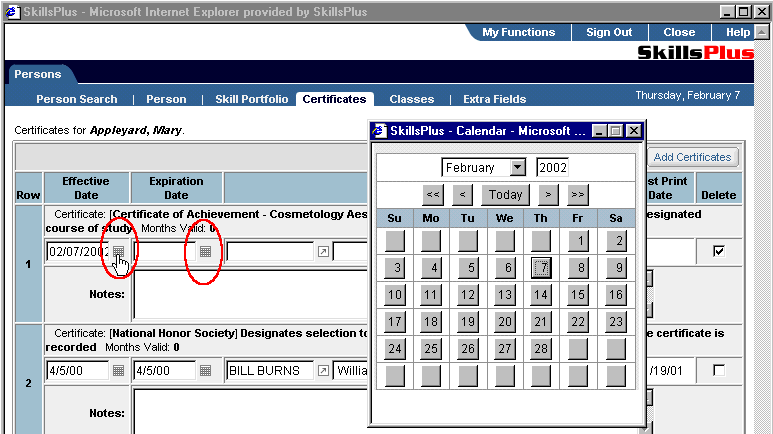Go to previous month with < button
773x434 pixels.
(x=462, y=194)
